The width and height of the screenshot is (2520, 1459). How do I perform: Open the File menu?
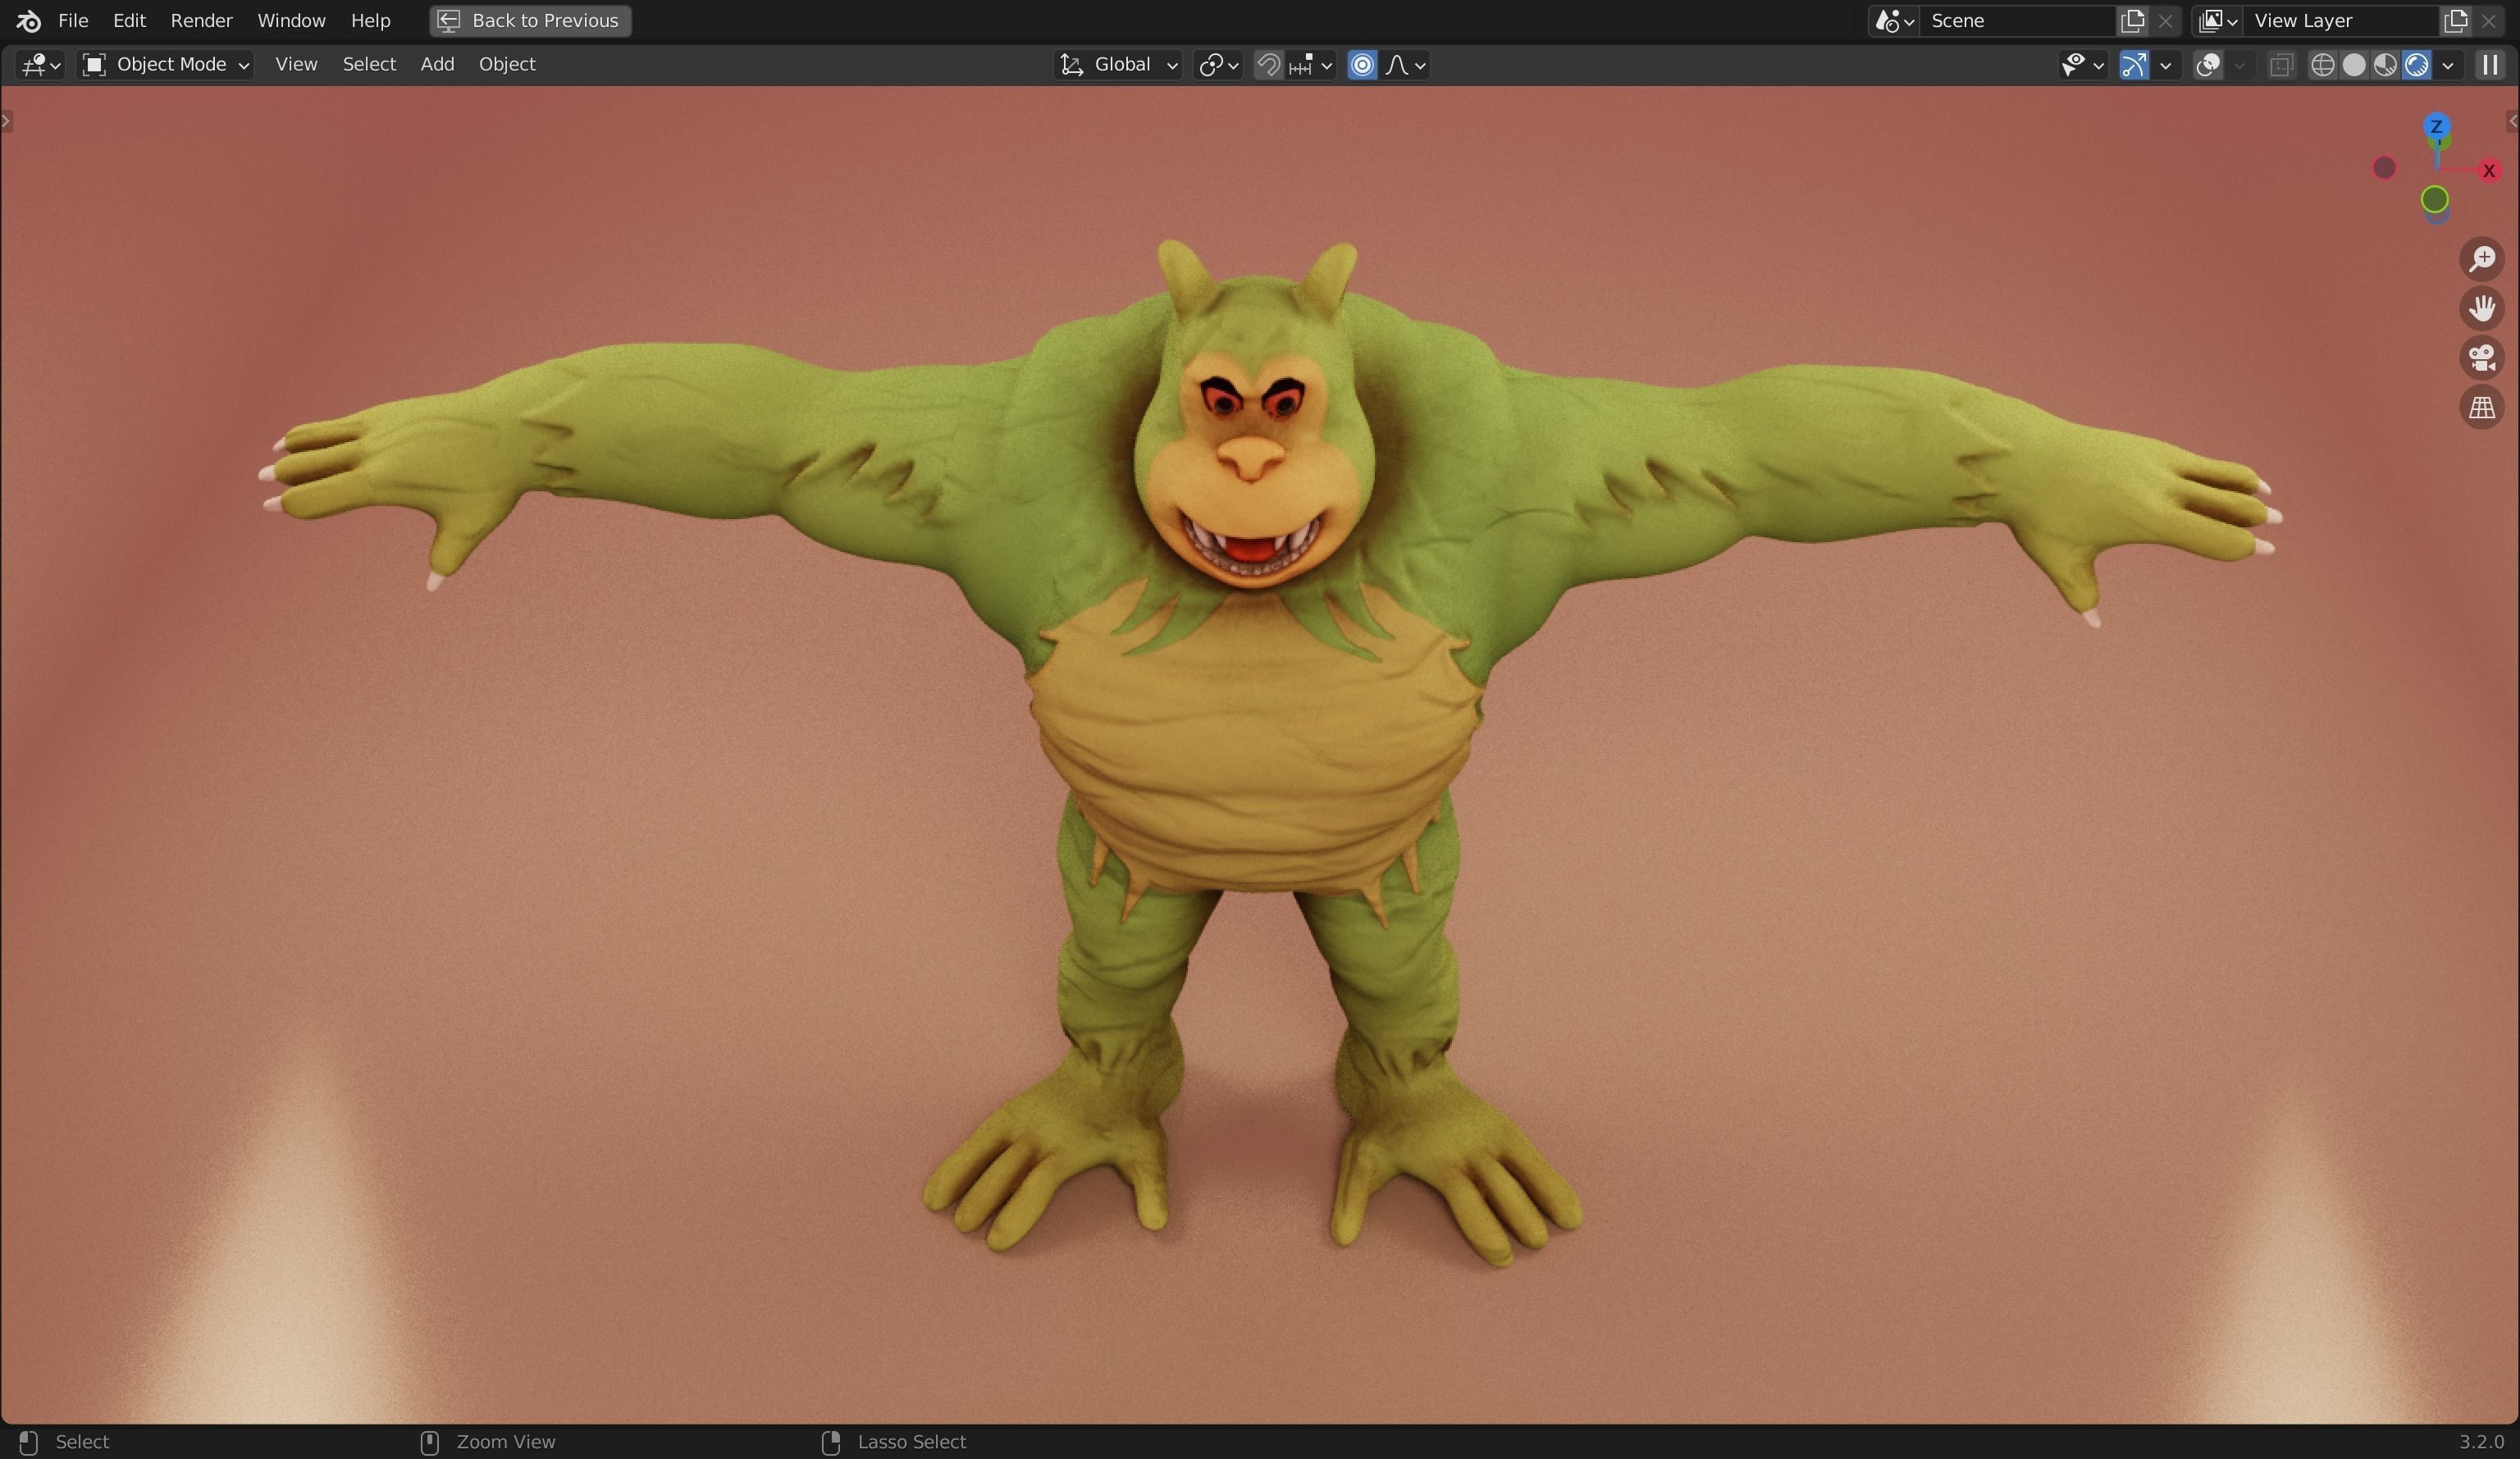click(73, 20)
